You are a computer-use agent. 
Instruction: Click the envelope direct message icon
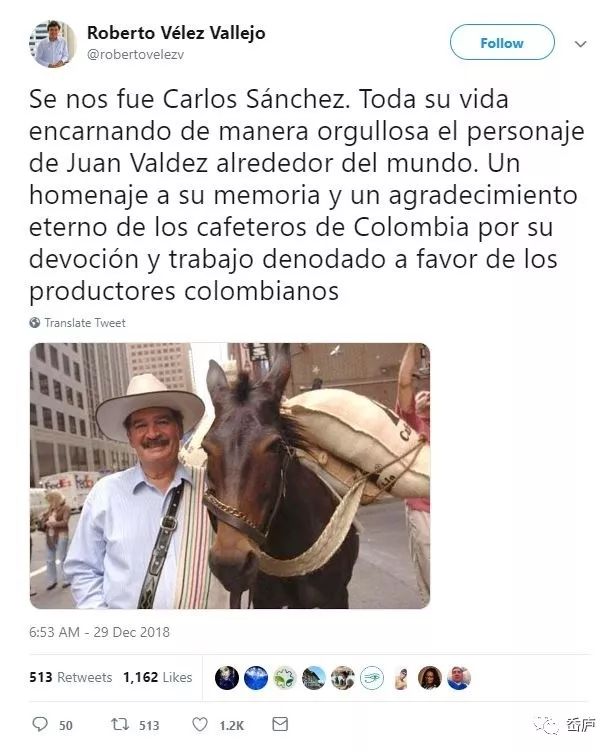280,724
